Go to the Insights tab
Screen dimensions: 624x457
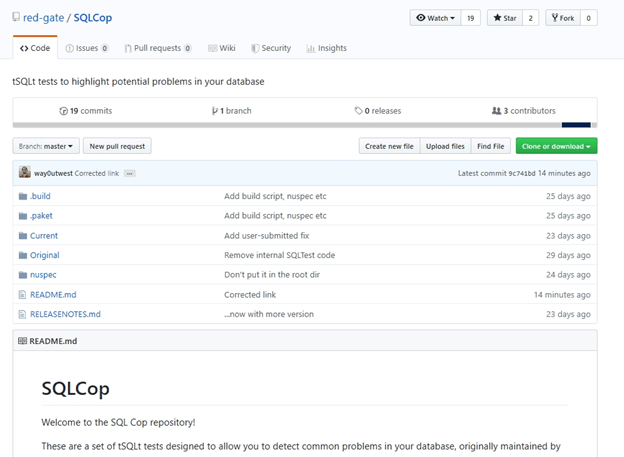pyautogui.click(x=327, y=48)
